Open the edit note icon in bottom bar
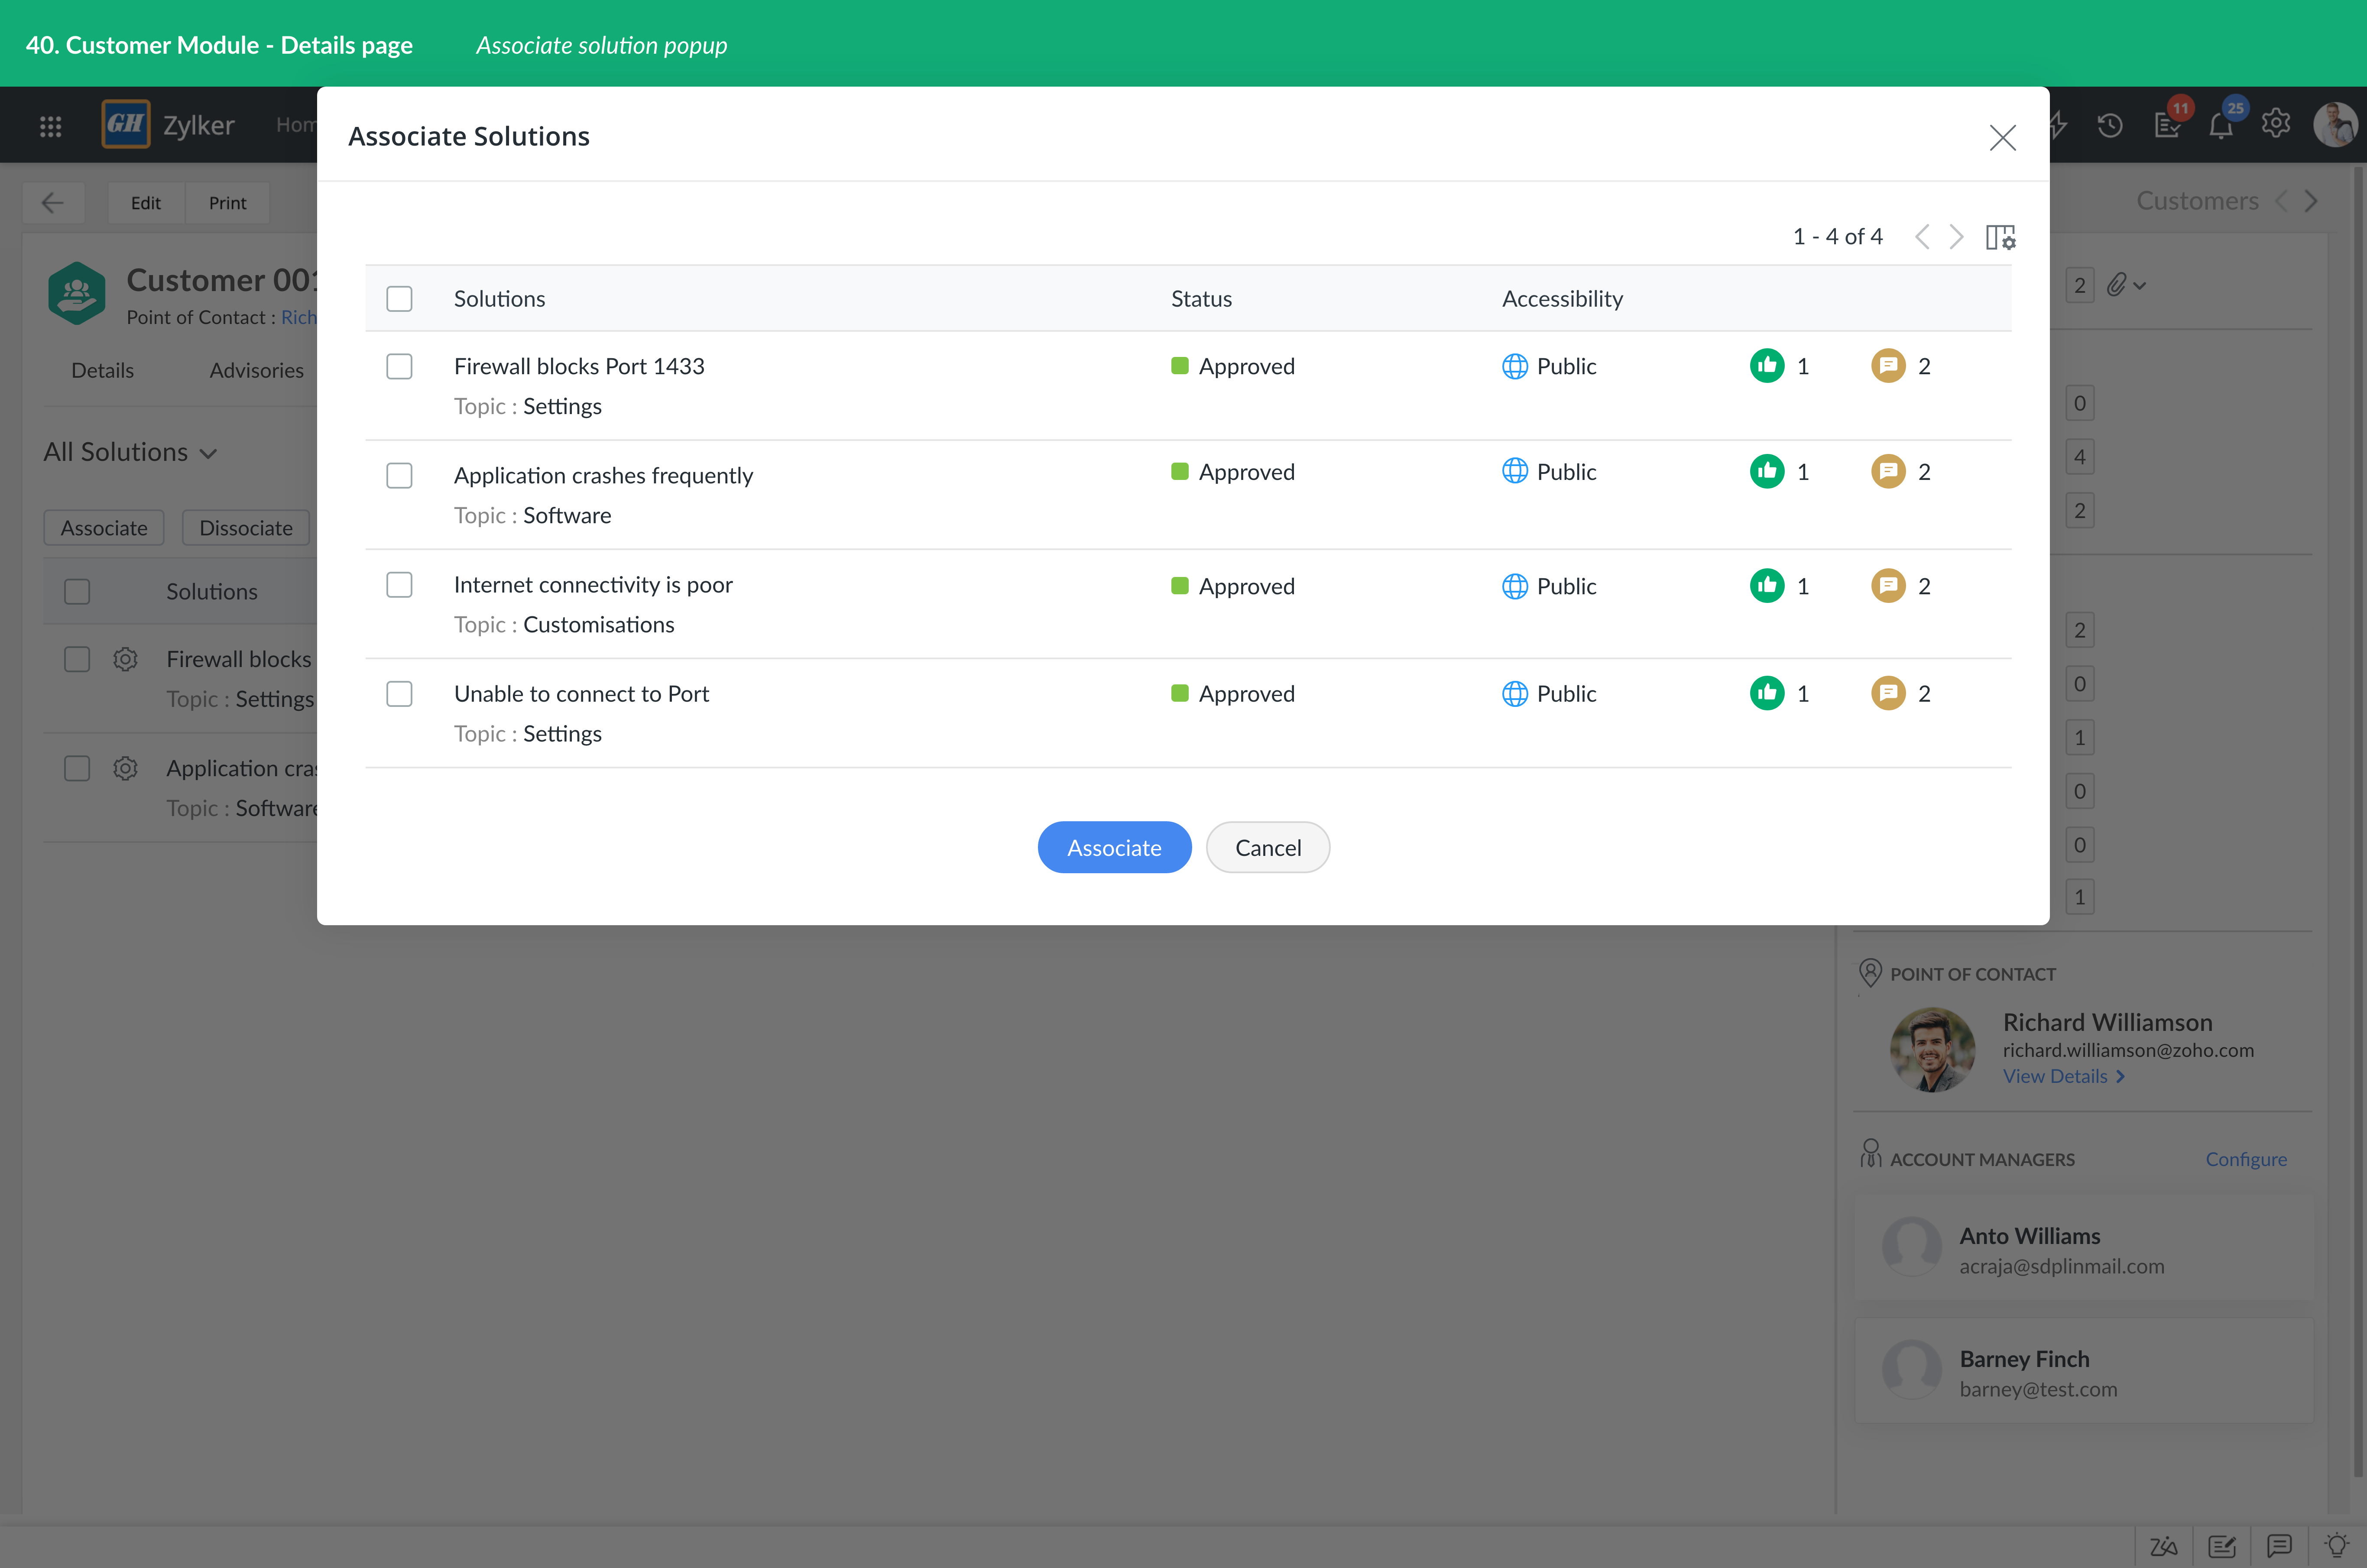The width and height of the screenshot is (2367, 1568). pyautogui.click(x=2221, y=1546)
